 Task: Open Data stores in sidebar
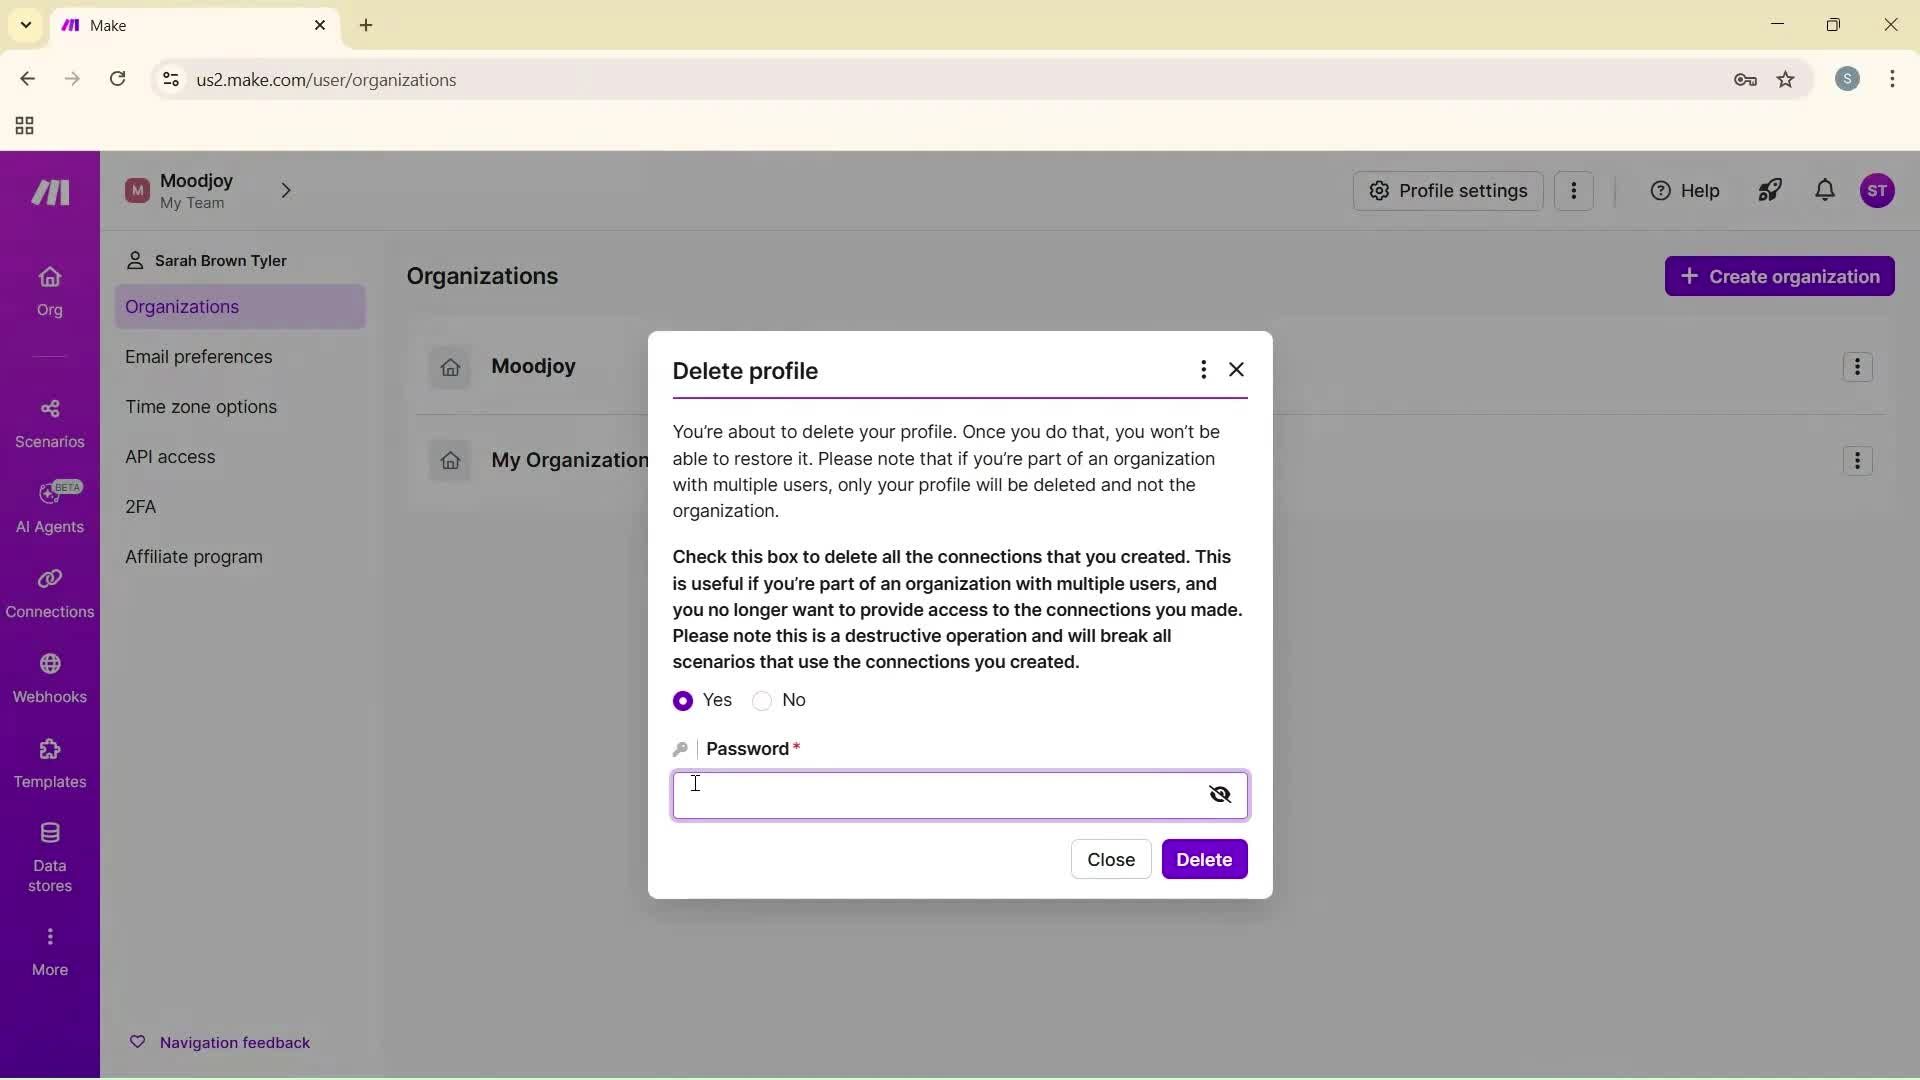[49, 857]
